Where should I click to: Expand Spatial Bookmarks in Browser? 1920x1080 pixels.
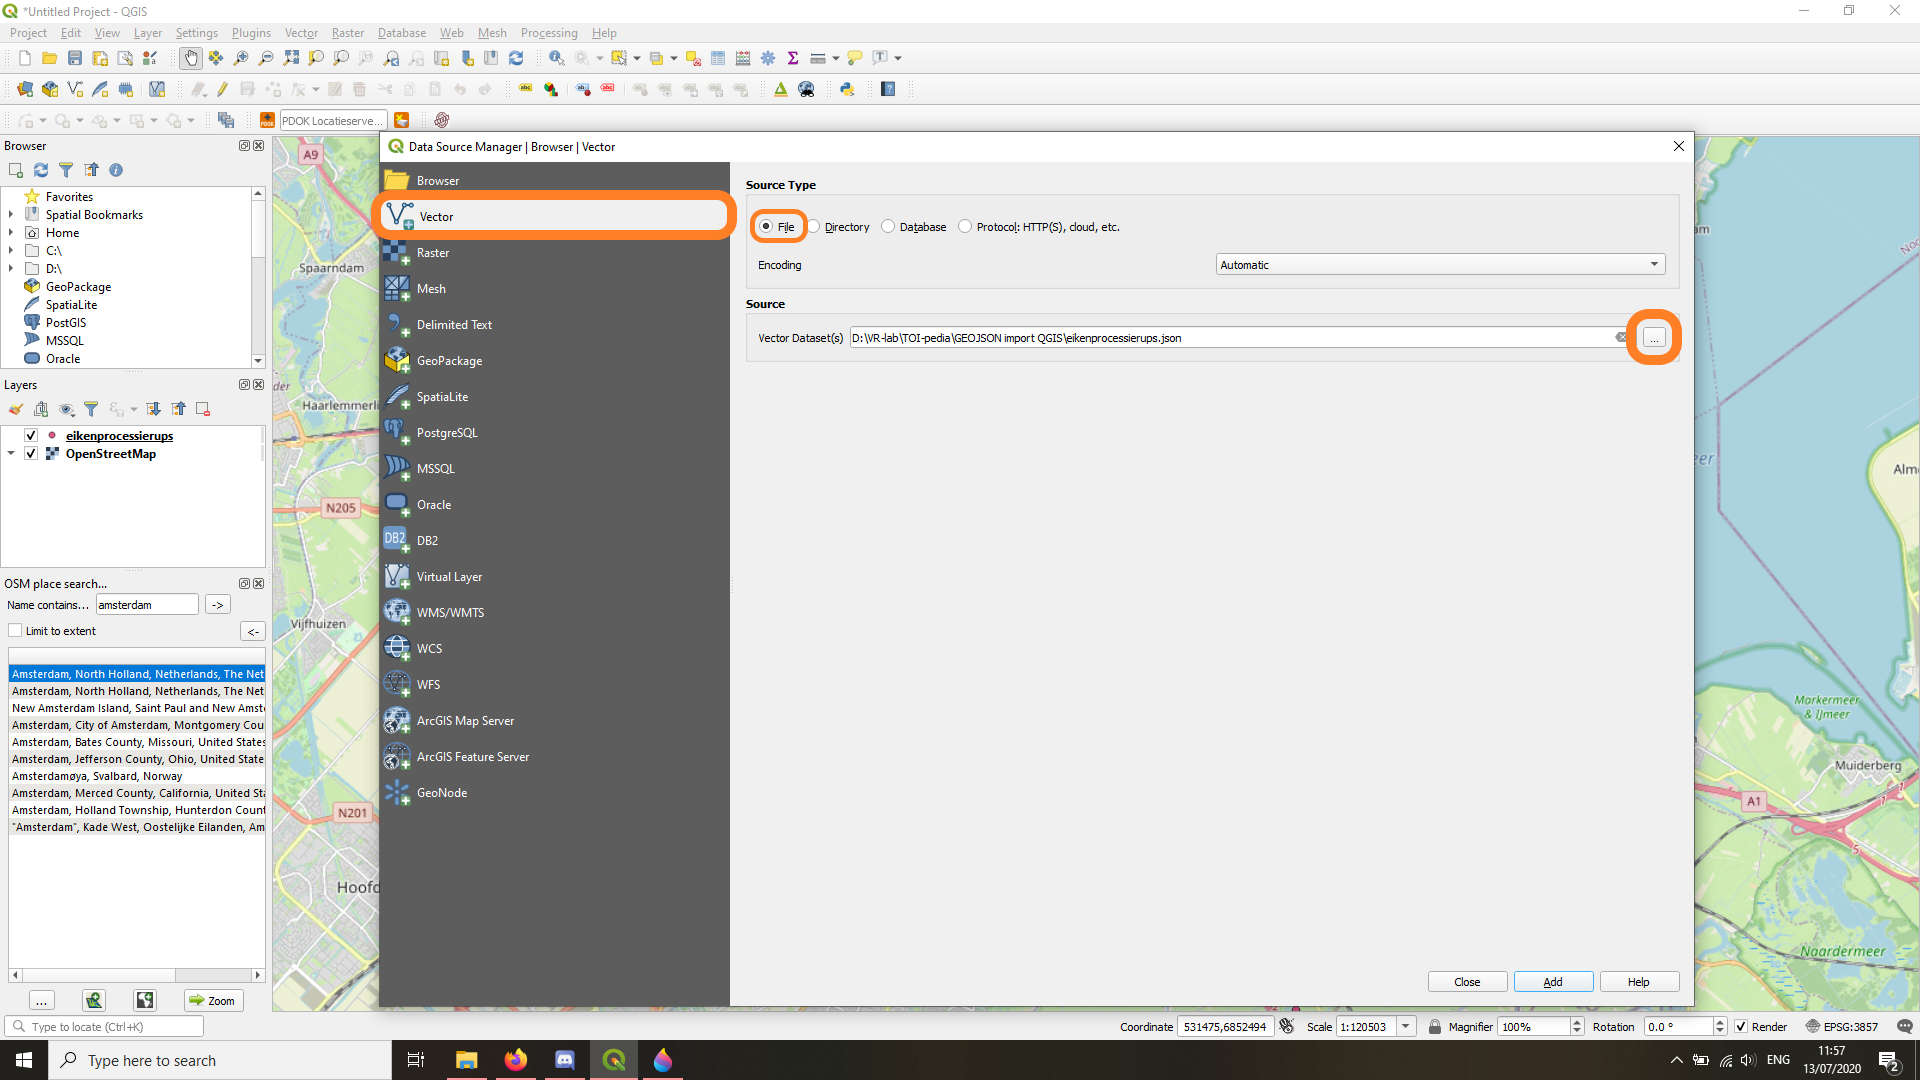(x=10, y=214)
